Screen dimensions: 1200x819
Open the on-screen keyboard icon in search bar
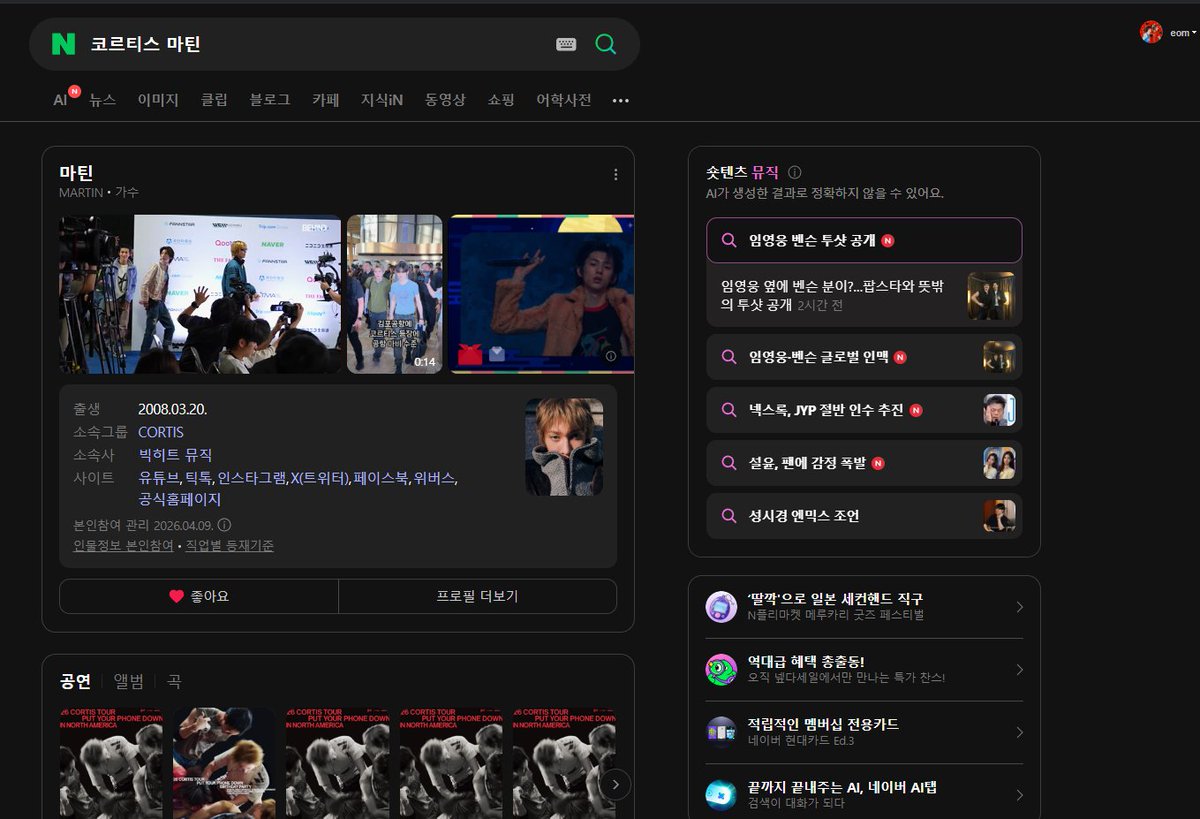point(566,44)
